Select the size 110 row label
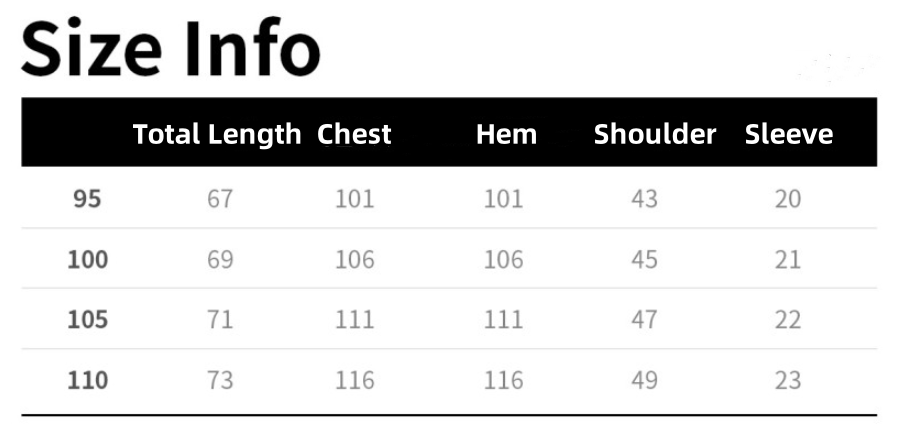The width and height of the screenshot is (903, 431). pos(88,380)
